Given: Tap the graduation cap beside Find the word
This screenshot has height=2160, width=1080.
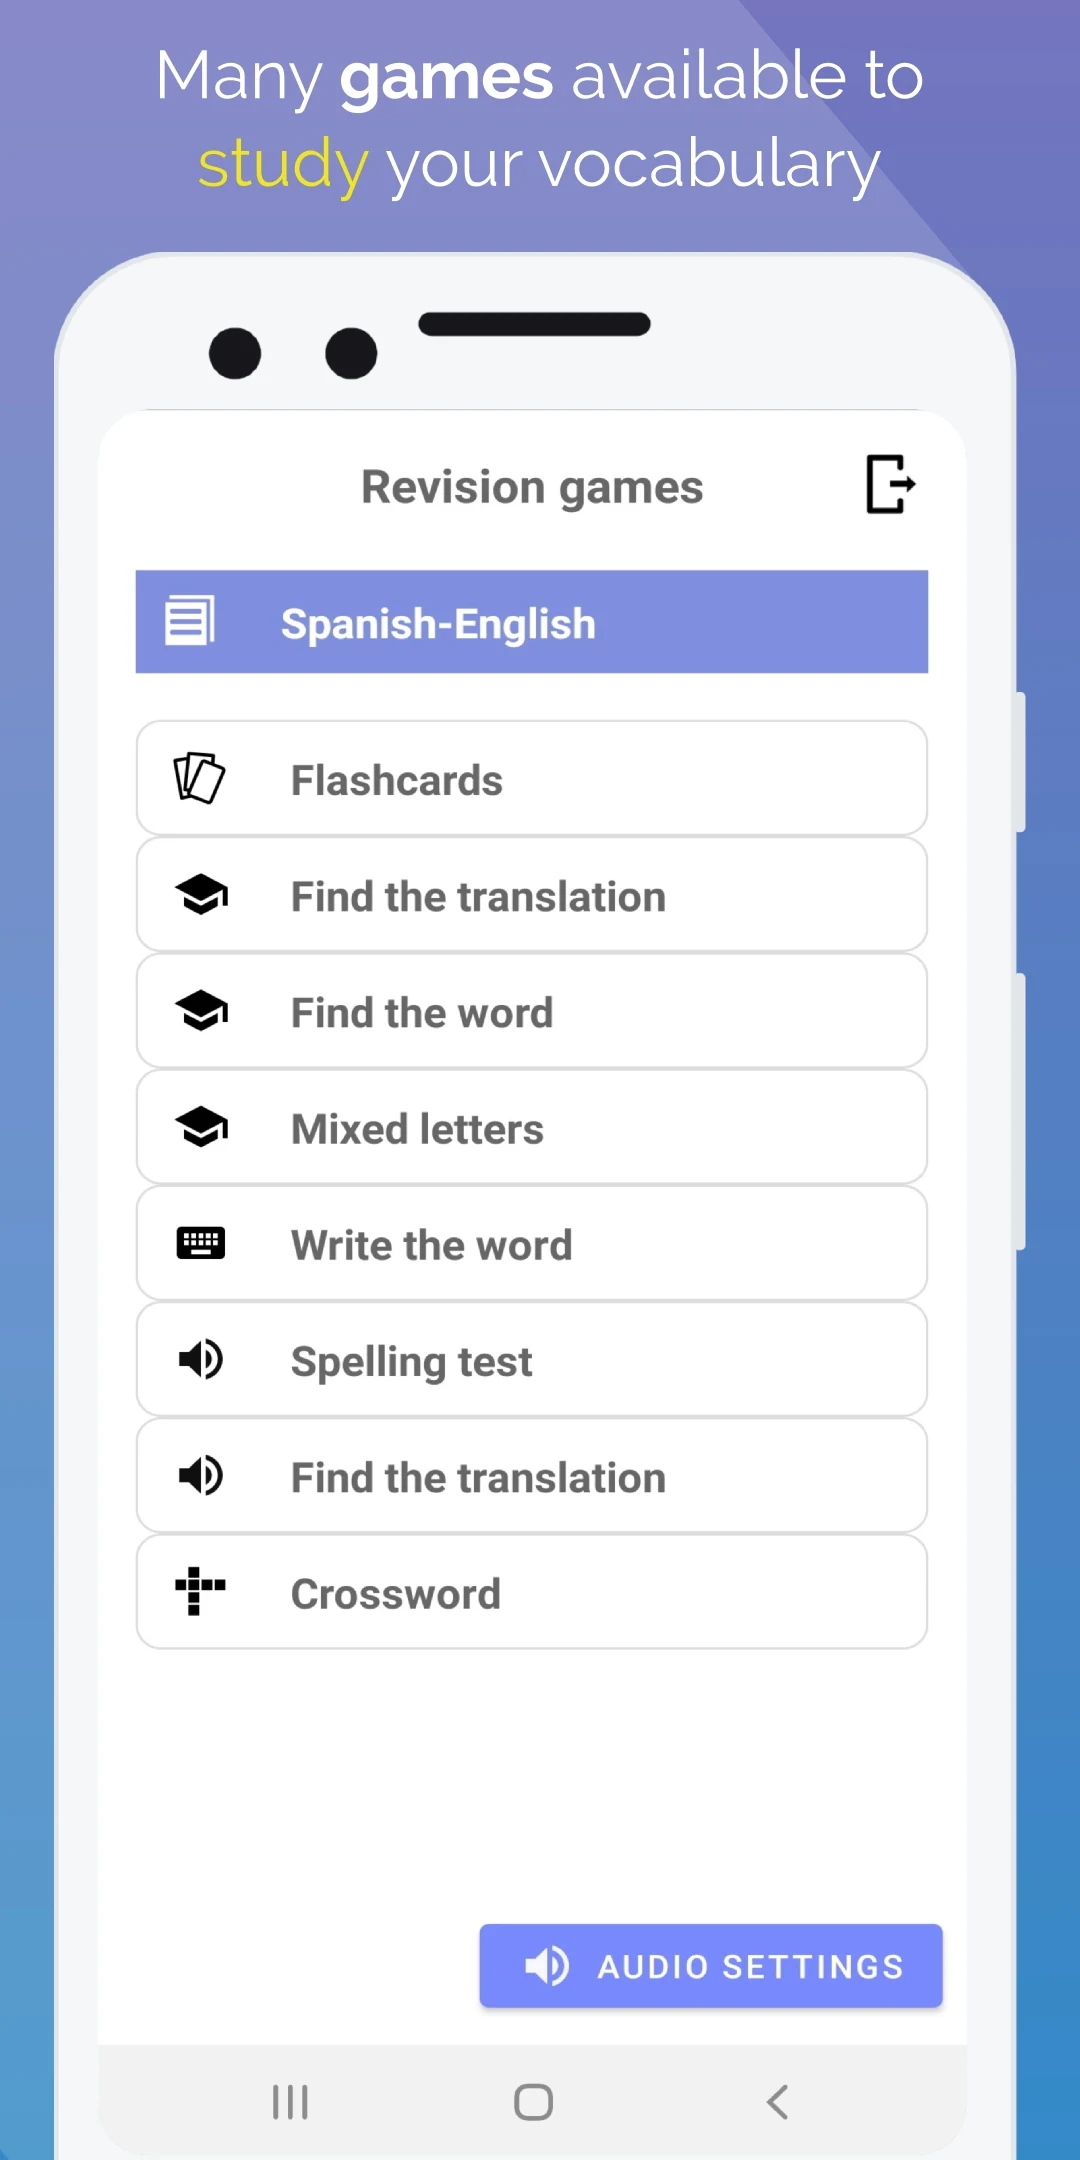Looking at the screenshot, I should click(x=201, y=1011).
